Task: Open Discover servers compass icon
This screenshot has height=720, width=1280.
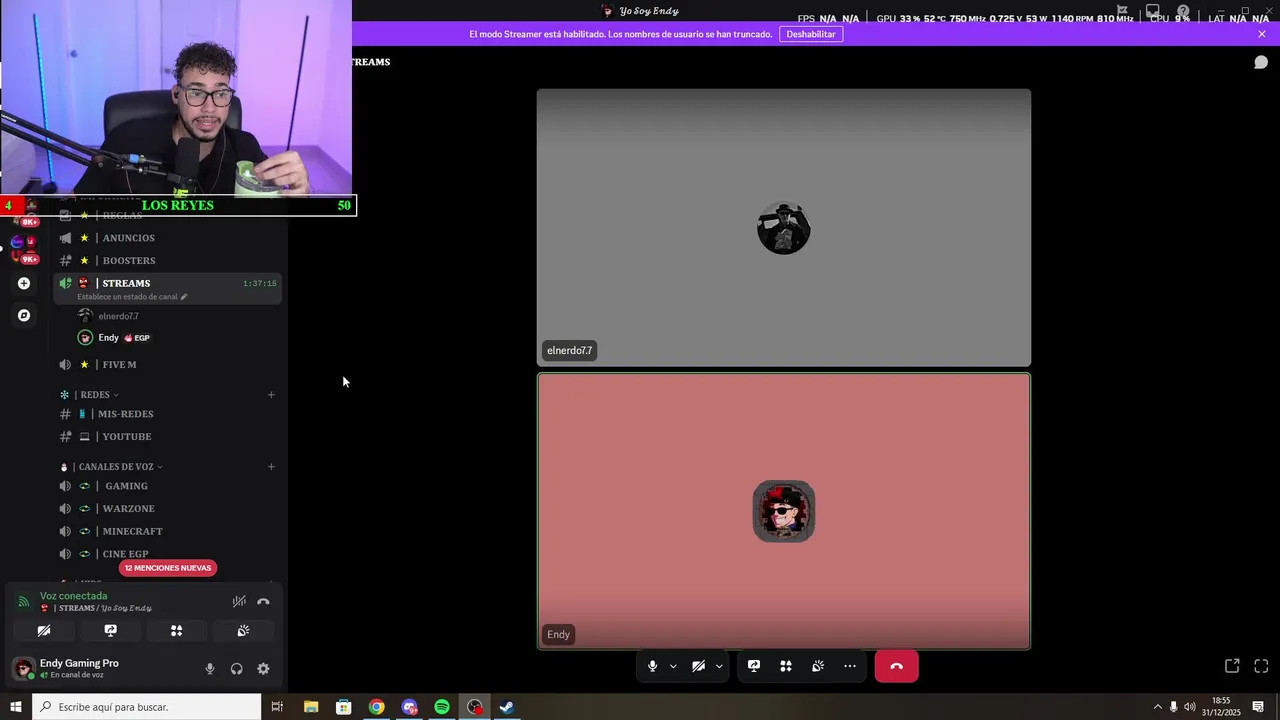Action: tap(24, 316)
